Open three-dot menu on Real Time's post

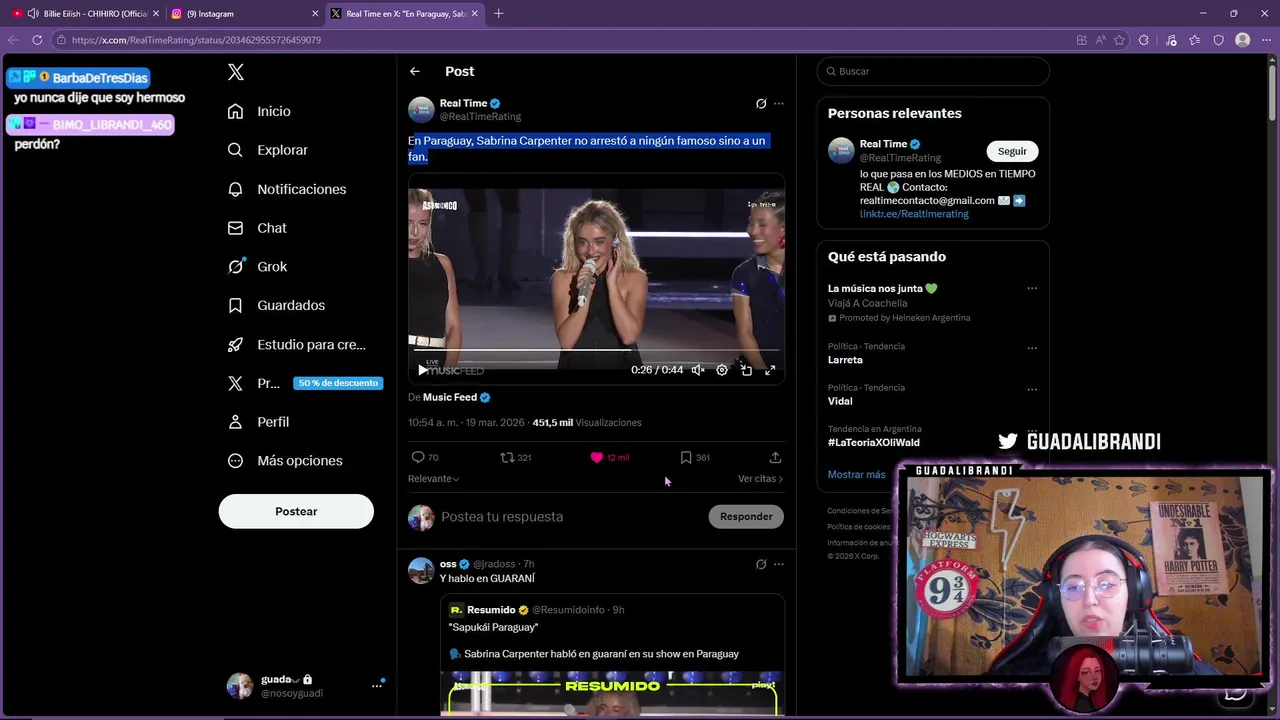[779, 103]
